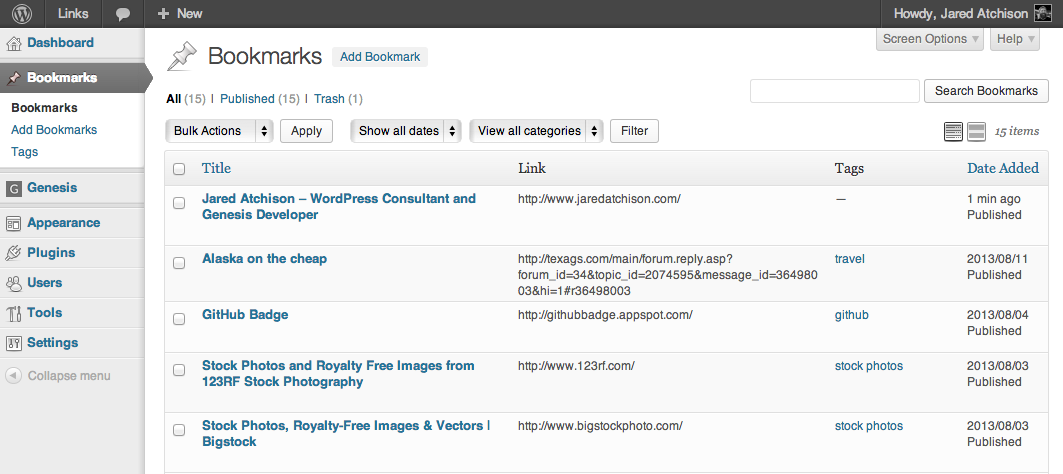Open the New content menu

tap(180, 14)
